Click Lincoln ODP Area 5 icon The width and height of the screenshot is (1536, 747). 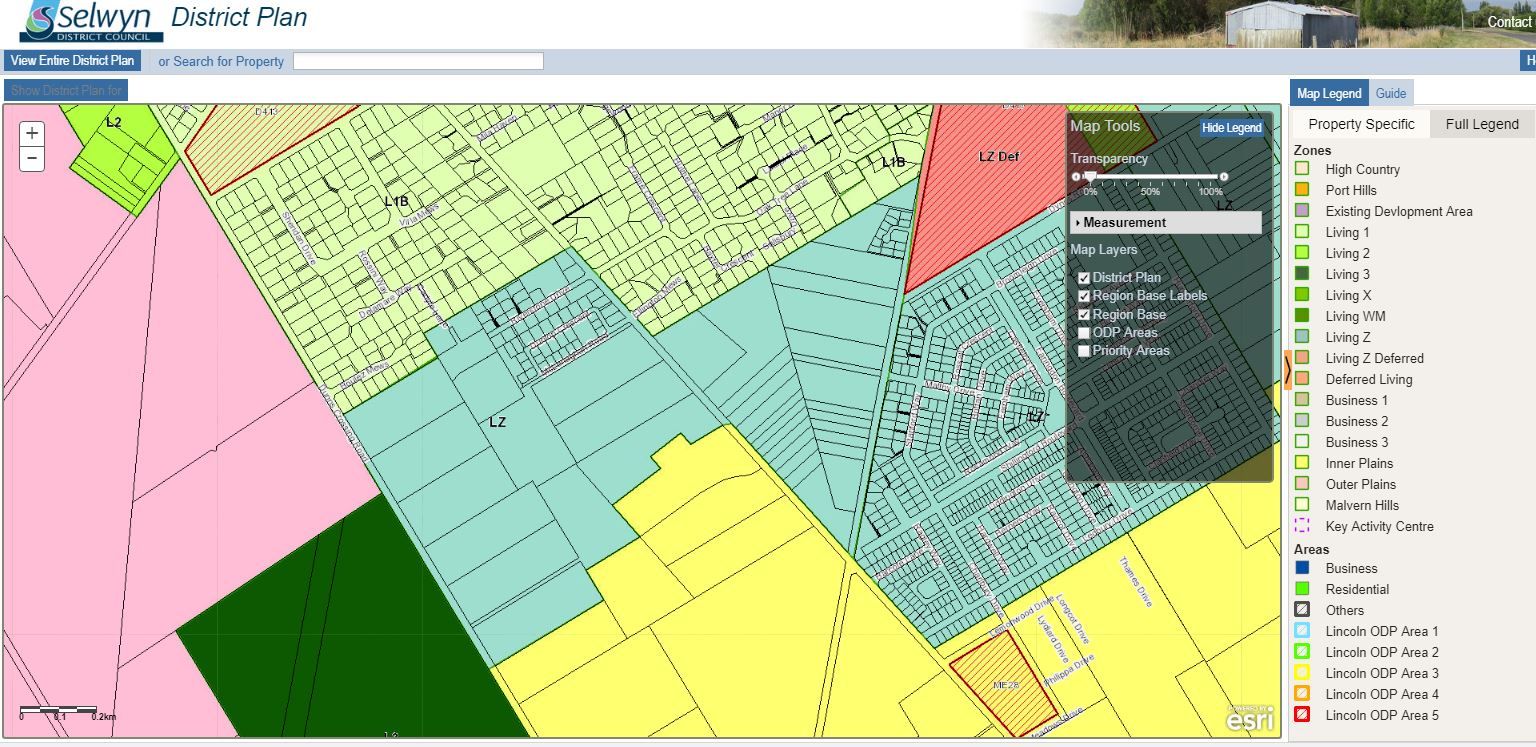click(x=1302, y=715)
